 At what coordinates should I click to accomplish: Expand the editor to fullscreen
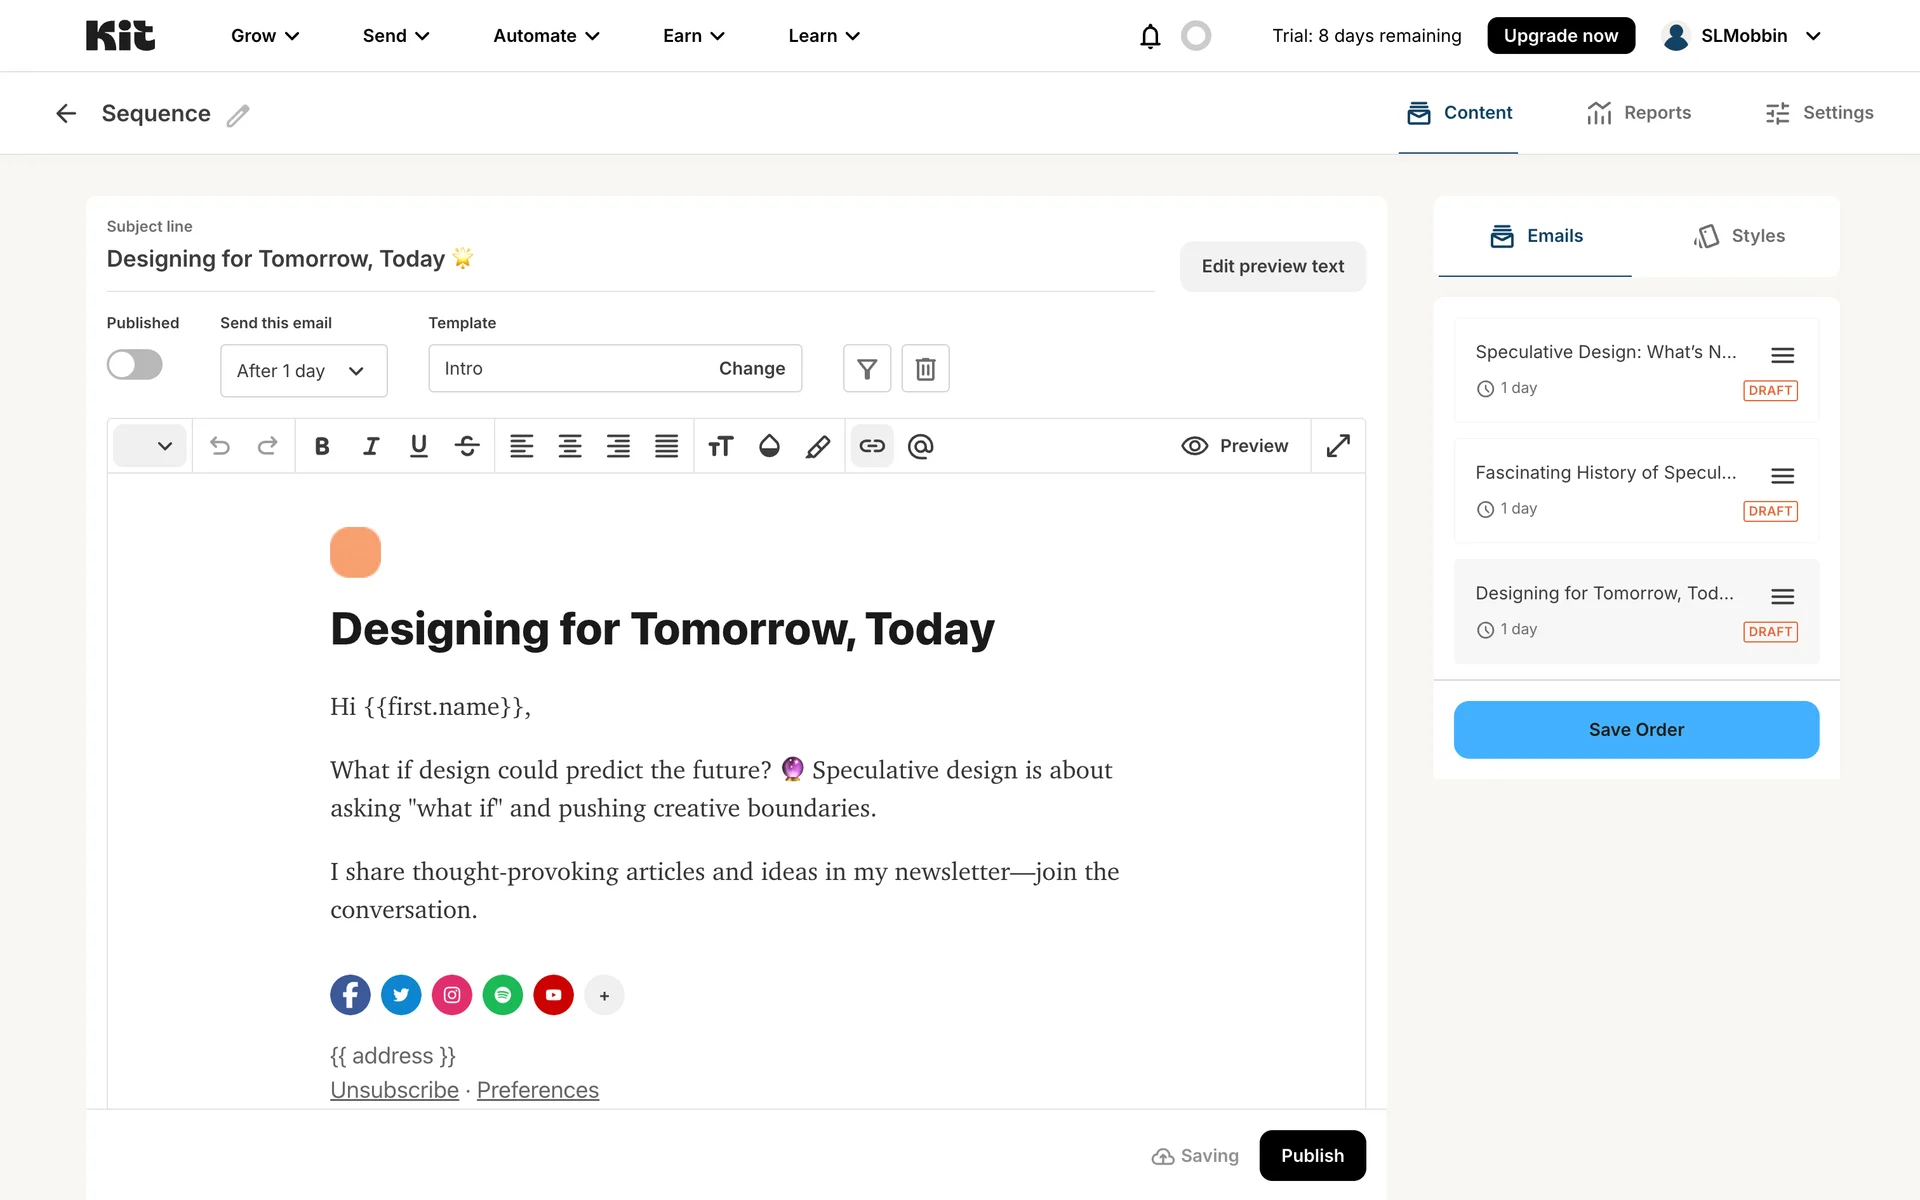tap(1338, 446)
